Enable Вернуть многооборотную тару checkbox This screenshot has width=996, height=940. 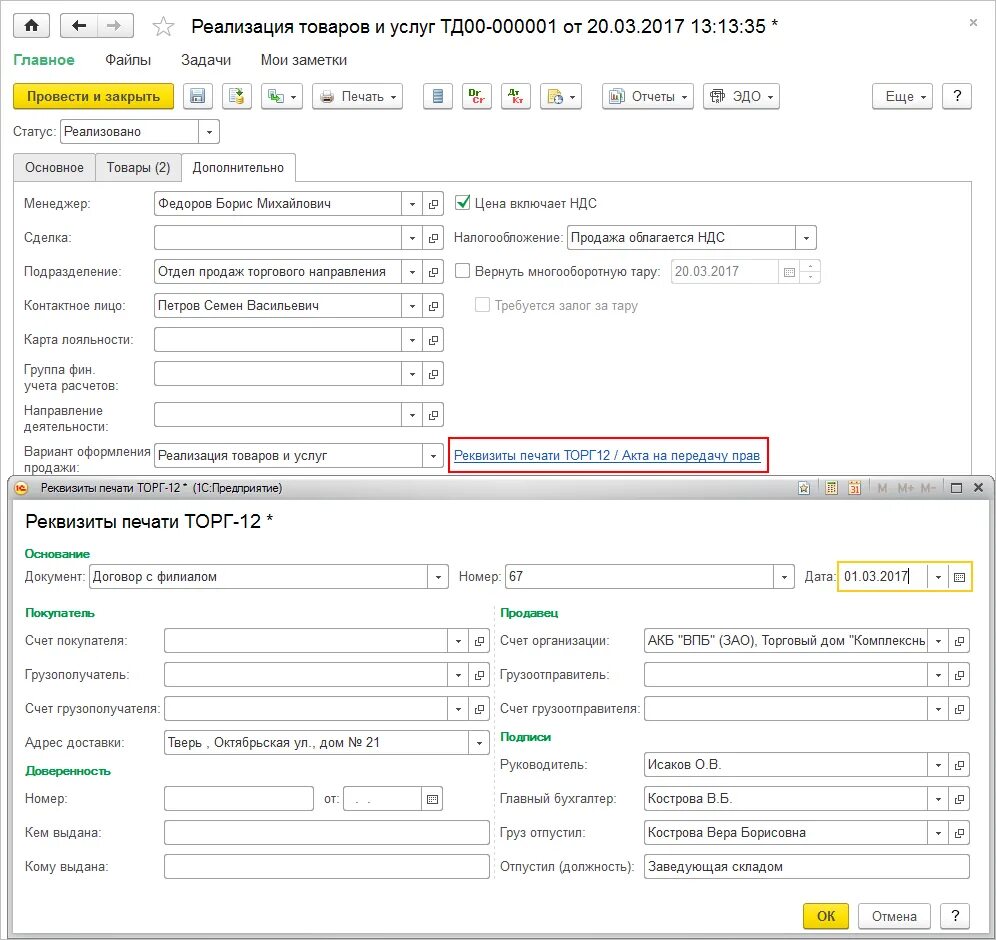463,271
